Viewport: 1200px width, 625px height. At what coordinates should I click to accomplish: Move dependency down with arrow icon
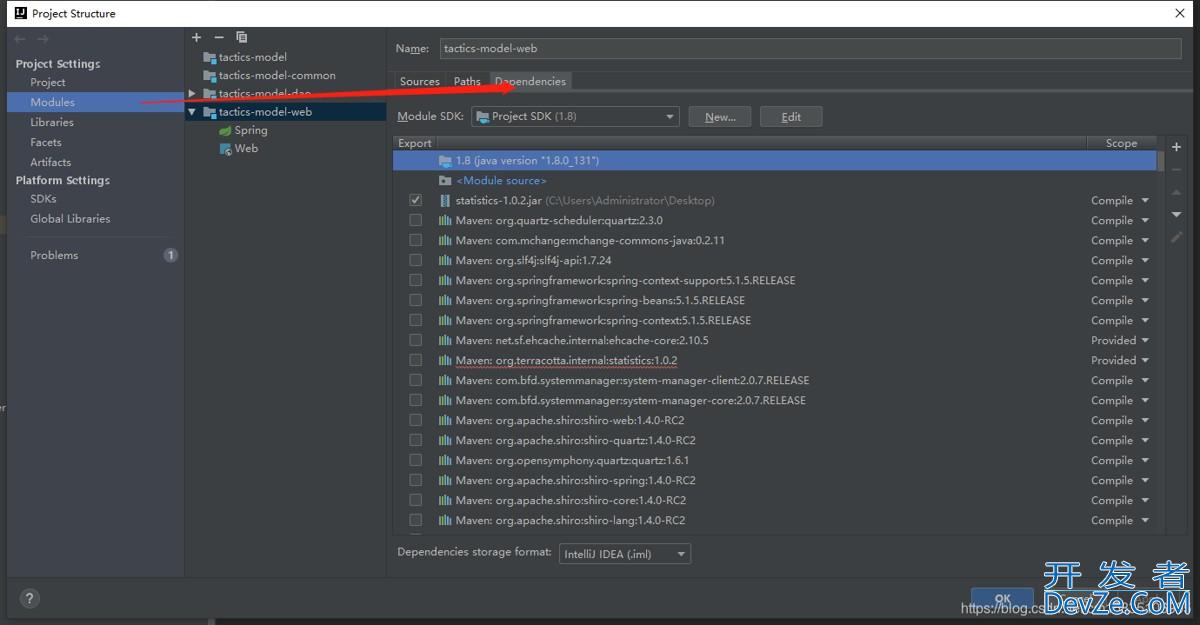coord(1176,215)
